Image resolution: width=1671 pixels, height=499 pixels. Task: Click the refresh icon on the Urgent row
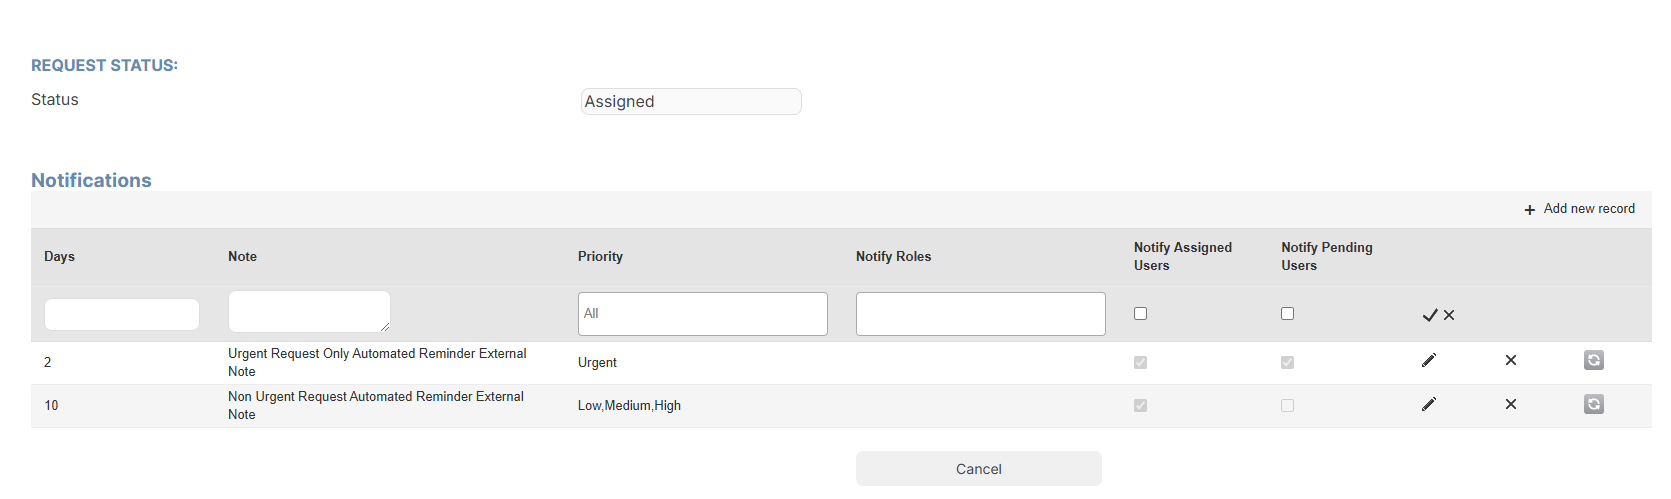click(1594, 360)
